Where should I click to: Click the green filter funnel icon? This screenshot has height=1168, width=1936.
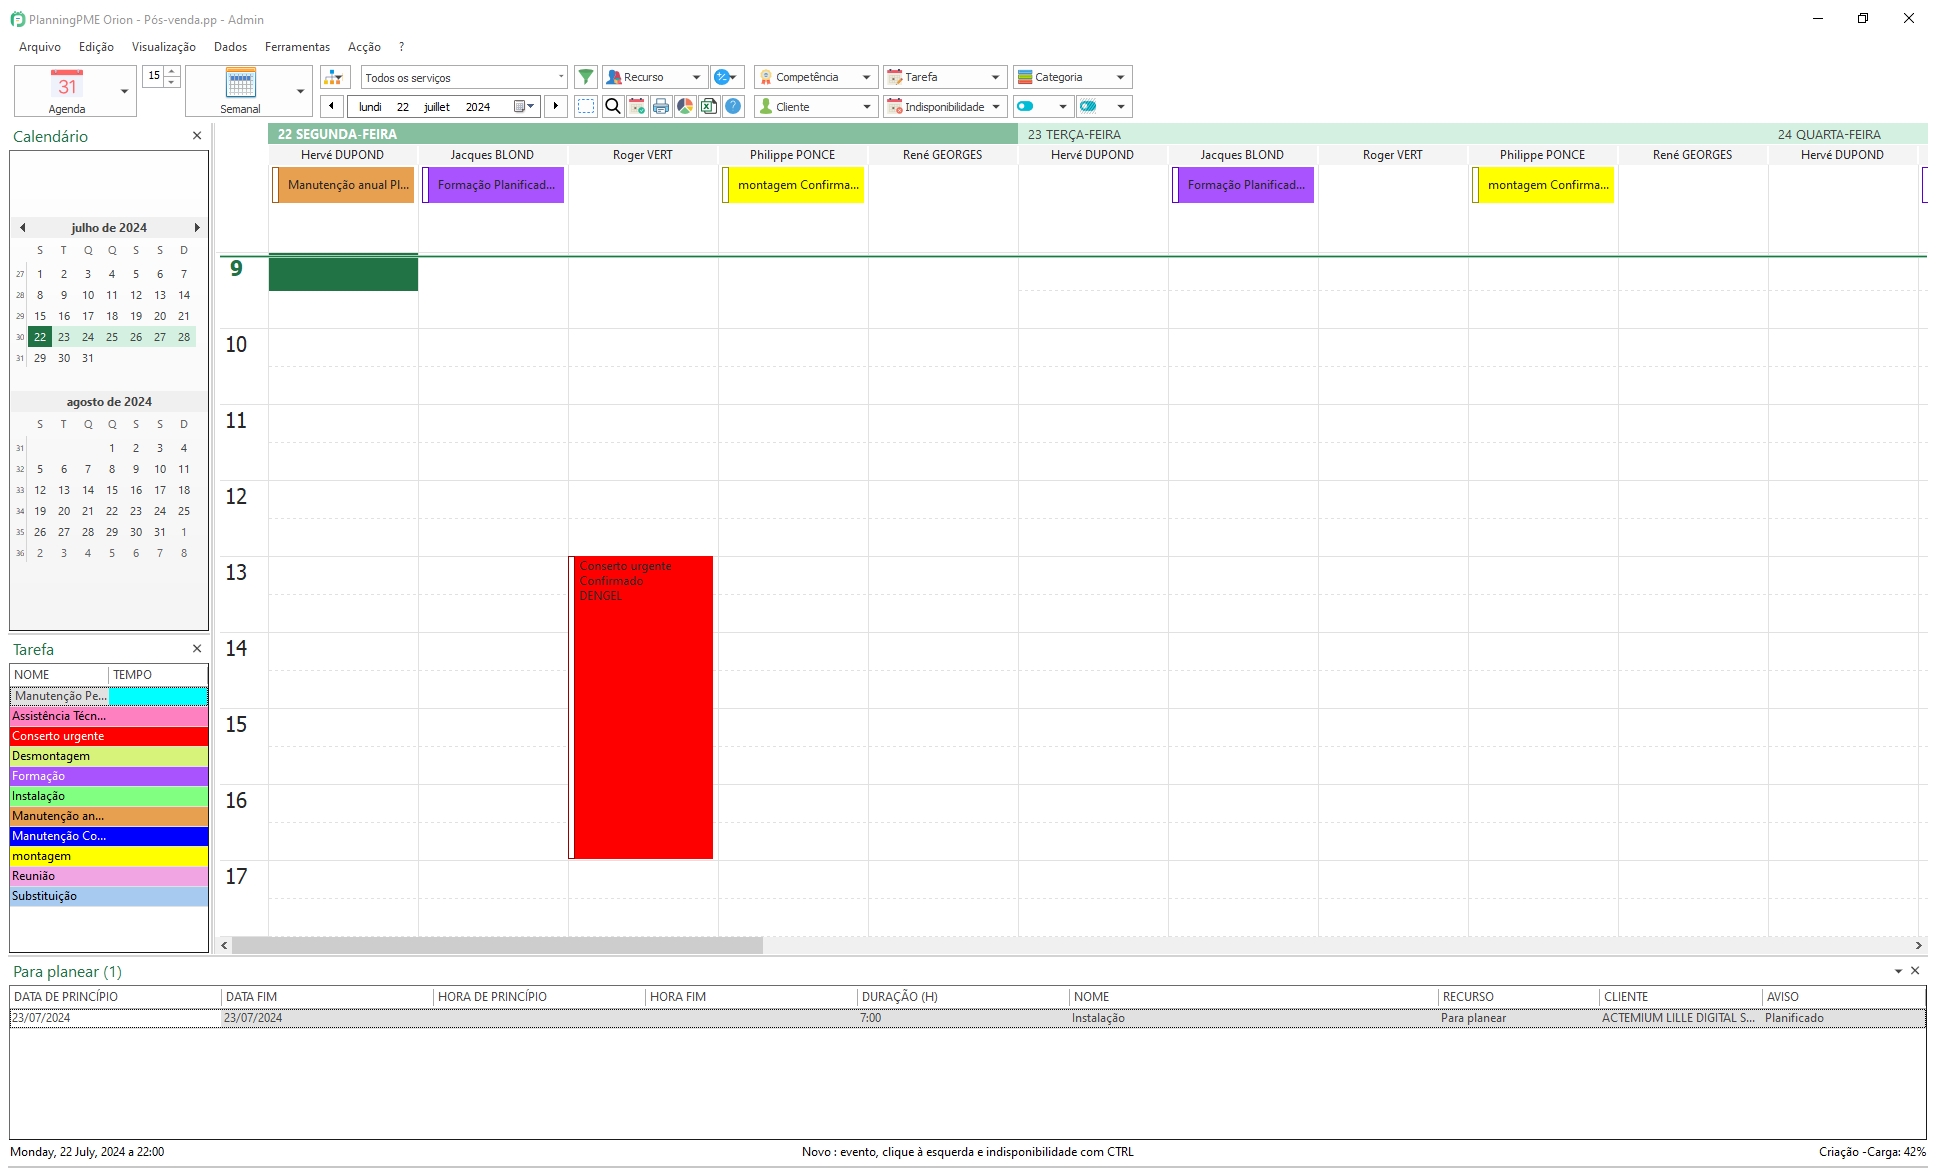pos(586,77)
